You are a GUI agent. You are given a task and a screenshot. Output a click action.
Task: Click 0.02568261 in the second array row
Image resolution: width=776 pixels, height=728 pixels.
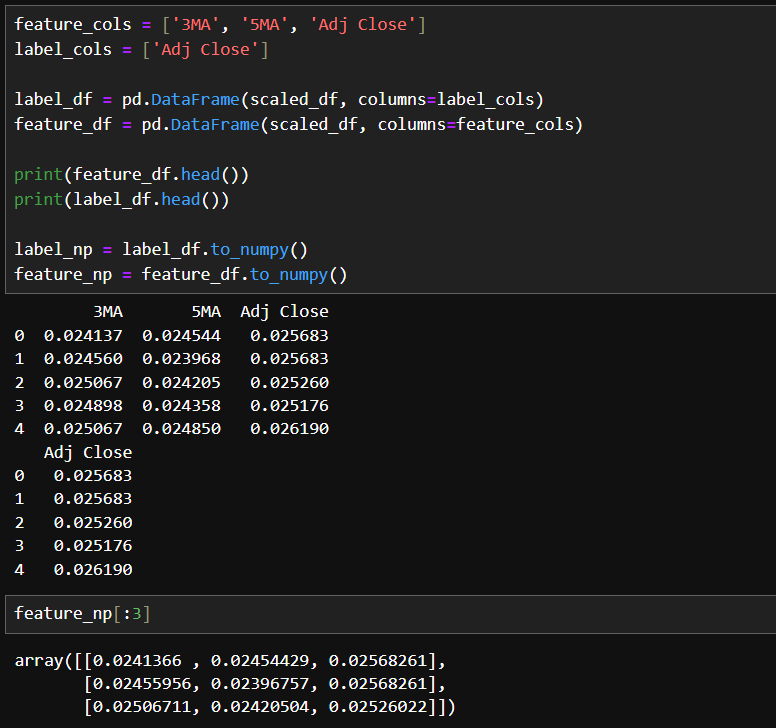coord(378,683)
